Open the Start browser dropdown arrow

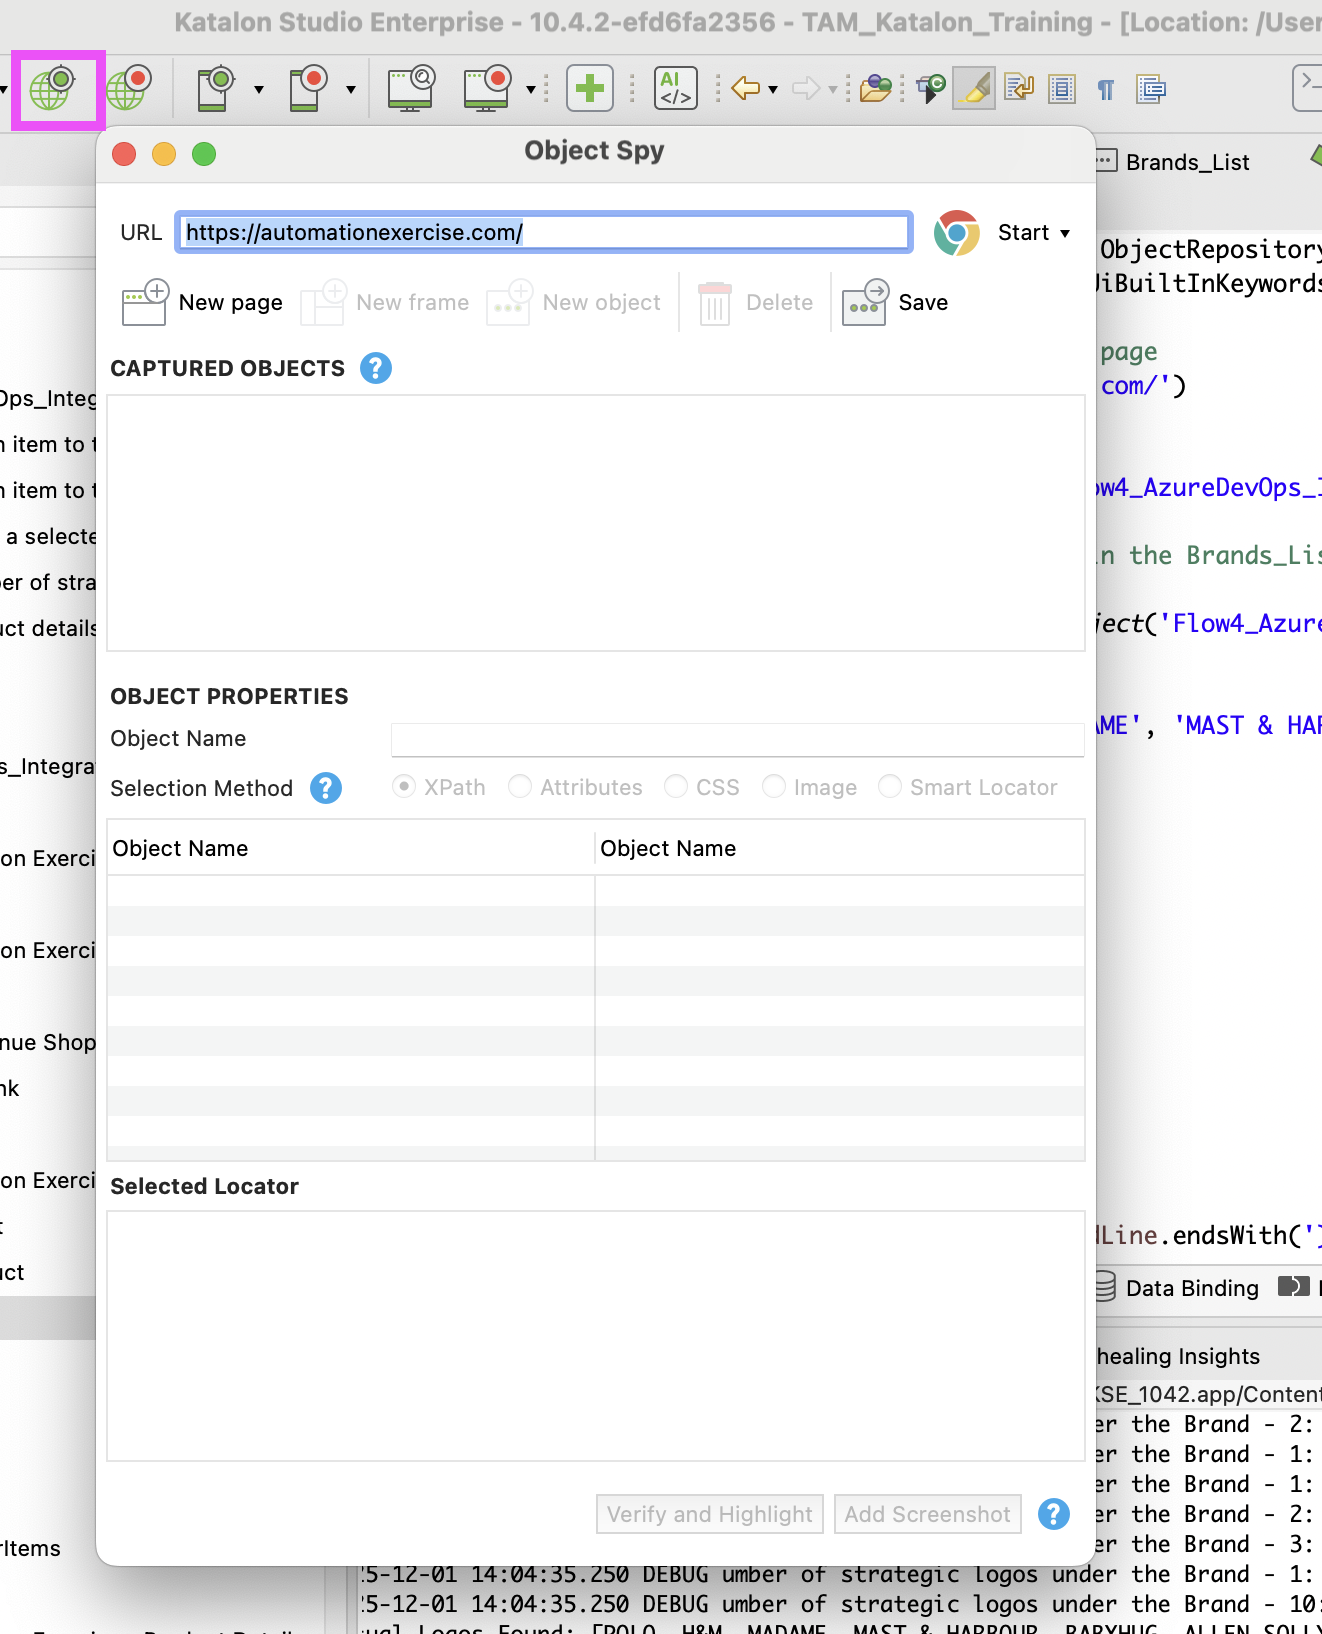[x=1065, y=233]
